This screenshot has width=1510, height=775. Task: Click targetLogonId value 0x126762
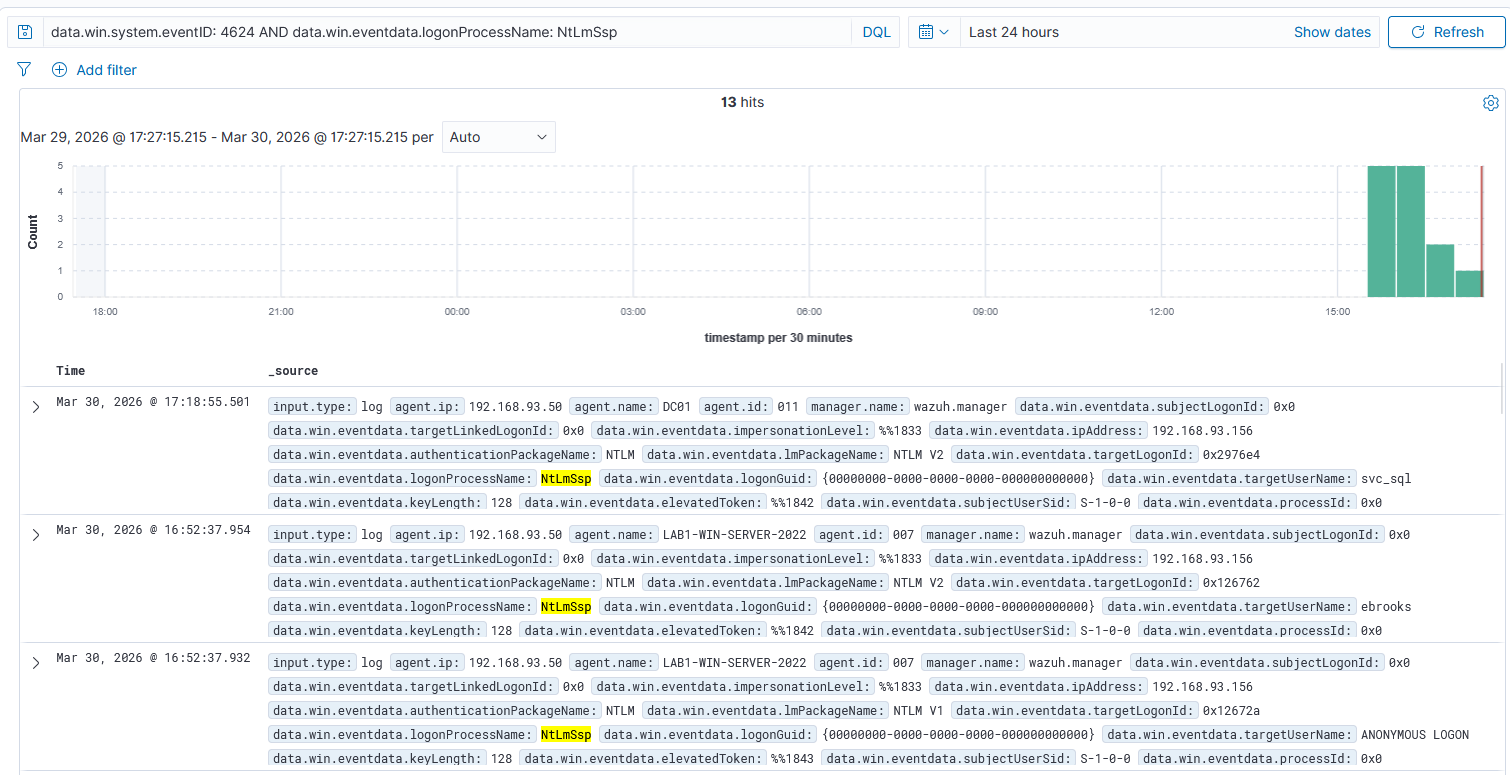coord(1231,583)
